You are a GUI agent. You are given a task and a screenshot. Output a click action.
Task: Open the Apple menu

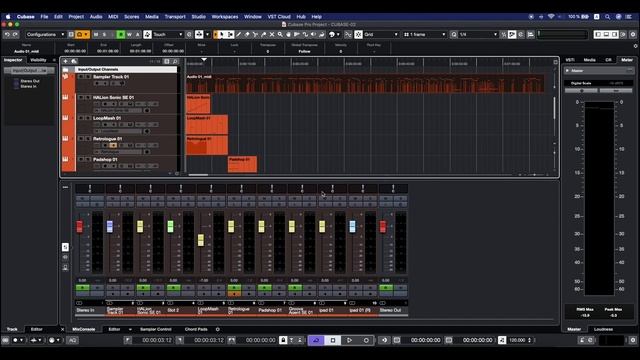pos(8,17)
